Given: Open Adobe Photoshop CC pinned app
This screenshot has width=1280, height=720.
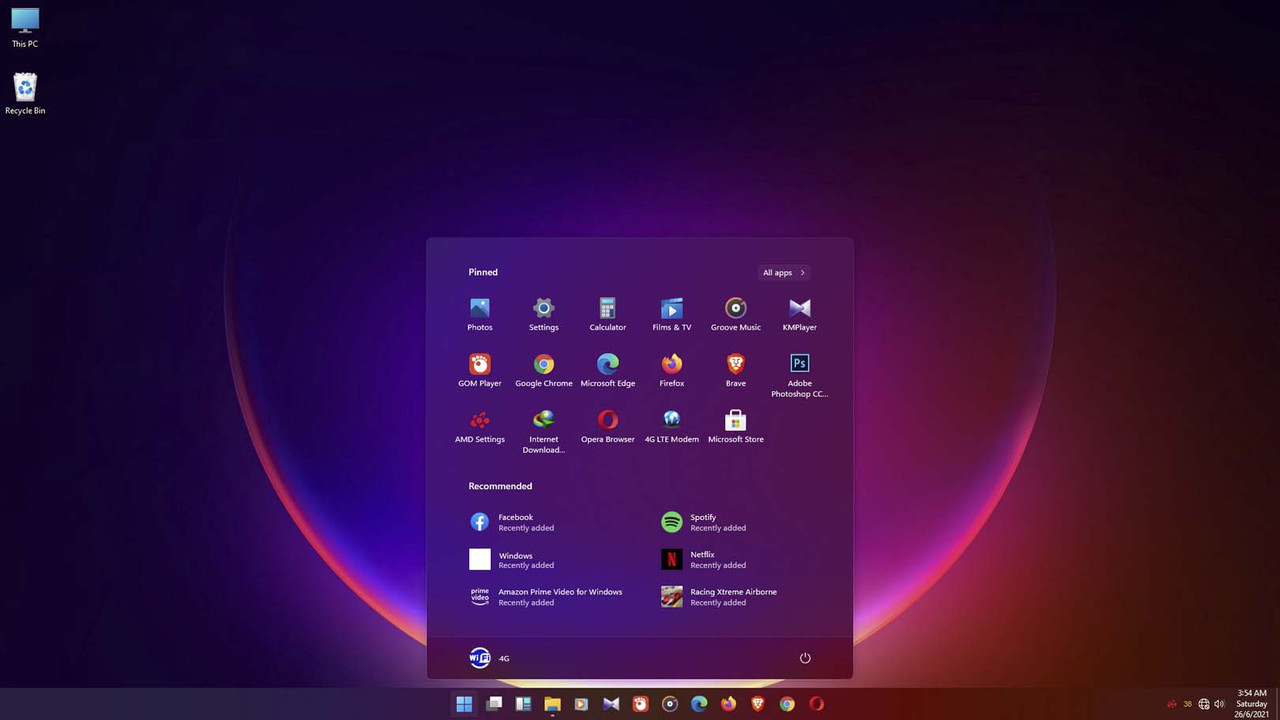Looking at the screenshot, I should [800, 375].
